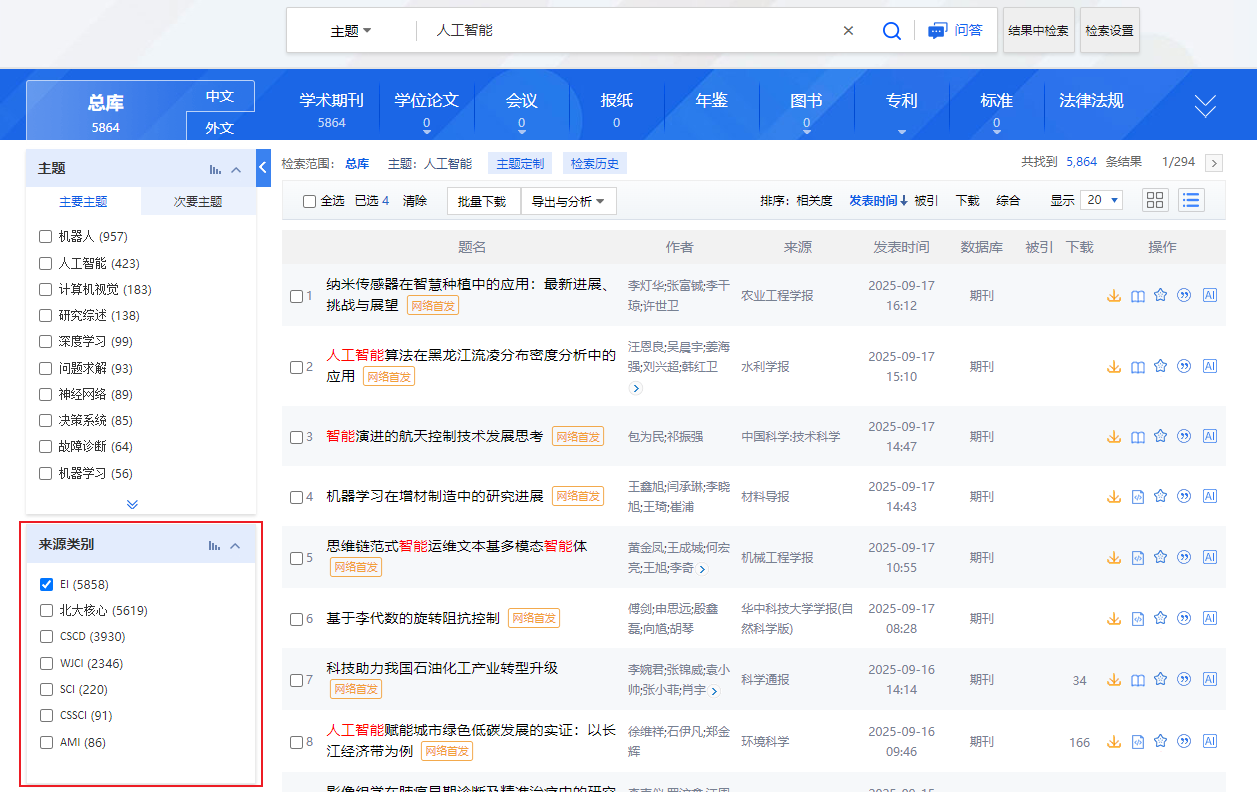Launch the AI assistant for the first result

point(1210,296)
